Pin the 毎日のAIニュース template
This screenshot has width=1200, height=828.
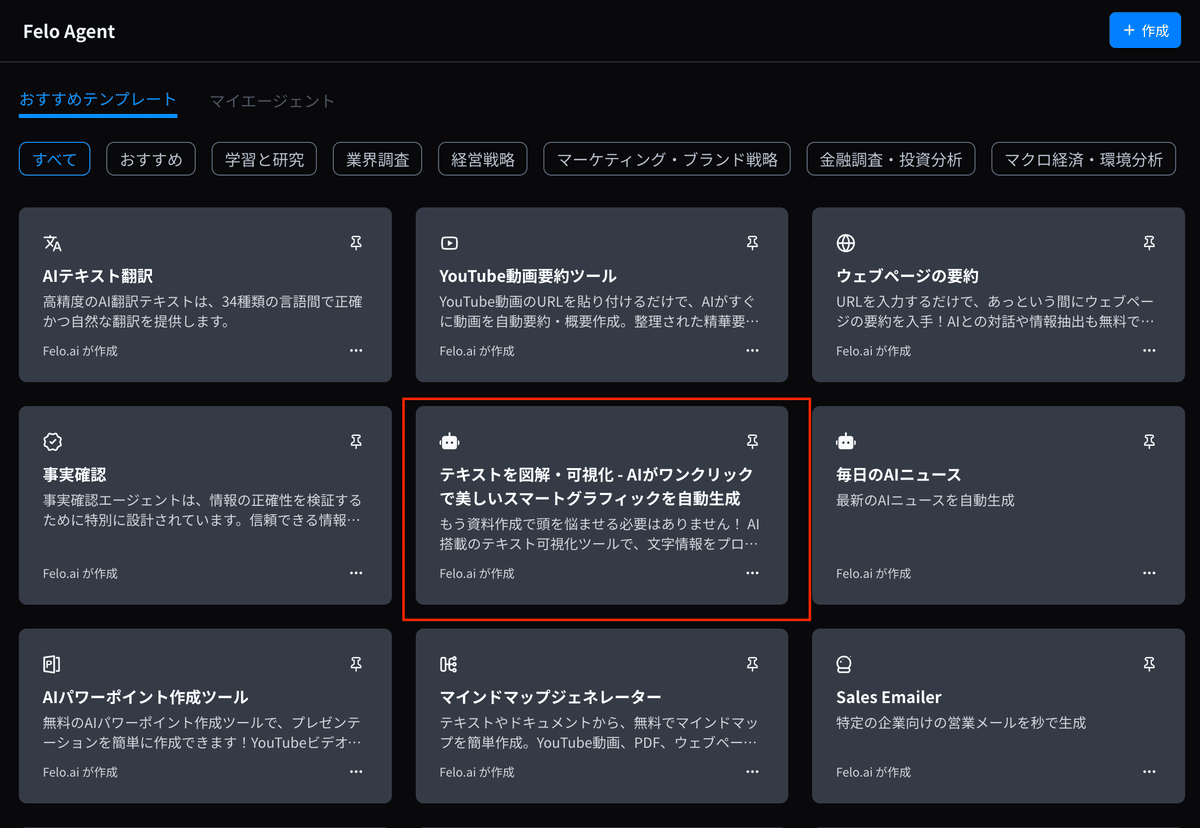pyautogui.click(x=1149, y=440)
